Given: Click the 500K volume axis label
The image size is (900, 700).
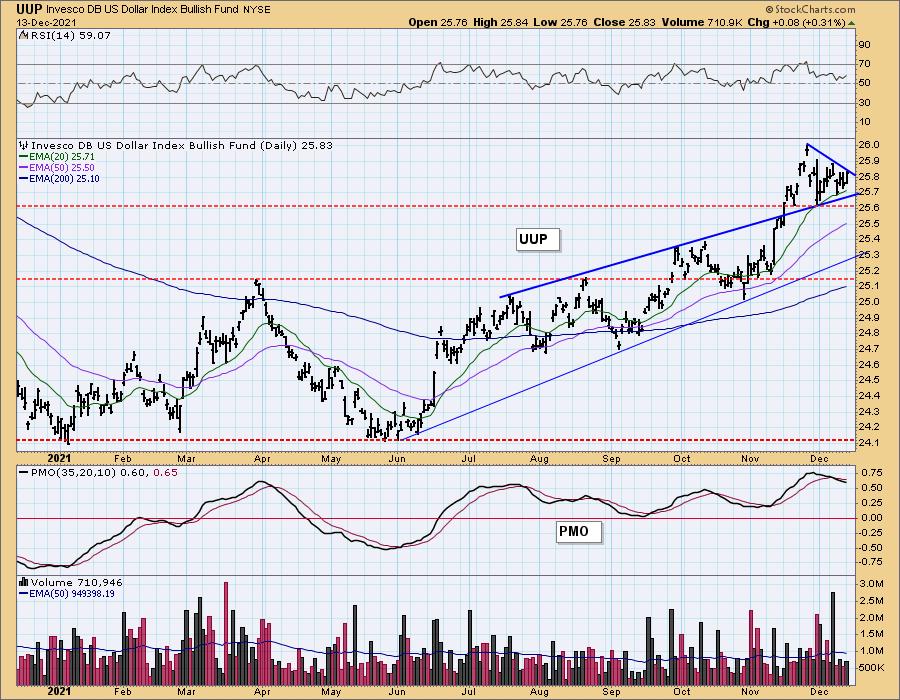Looking at the screenshot, I should pos(872,667).
